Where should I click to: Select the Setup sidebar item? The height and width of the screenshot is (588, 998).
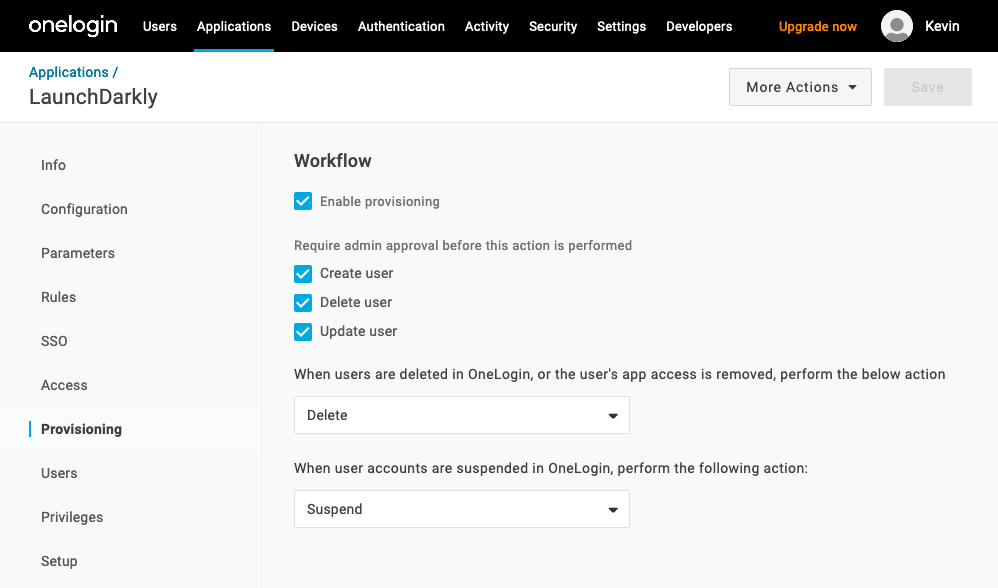[59, 561]
